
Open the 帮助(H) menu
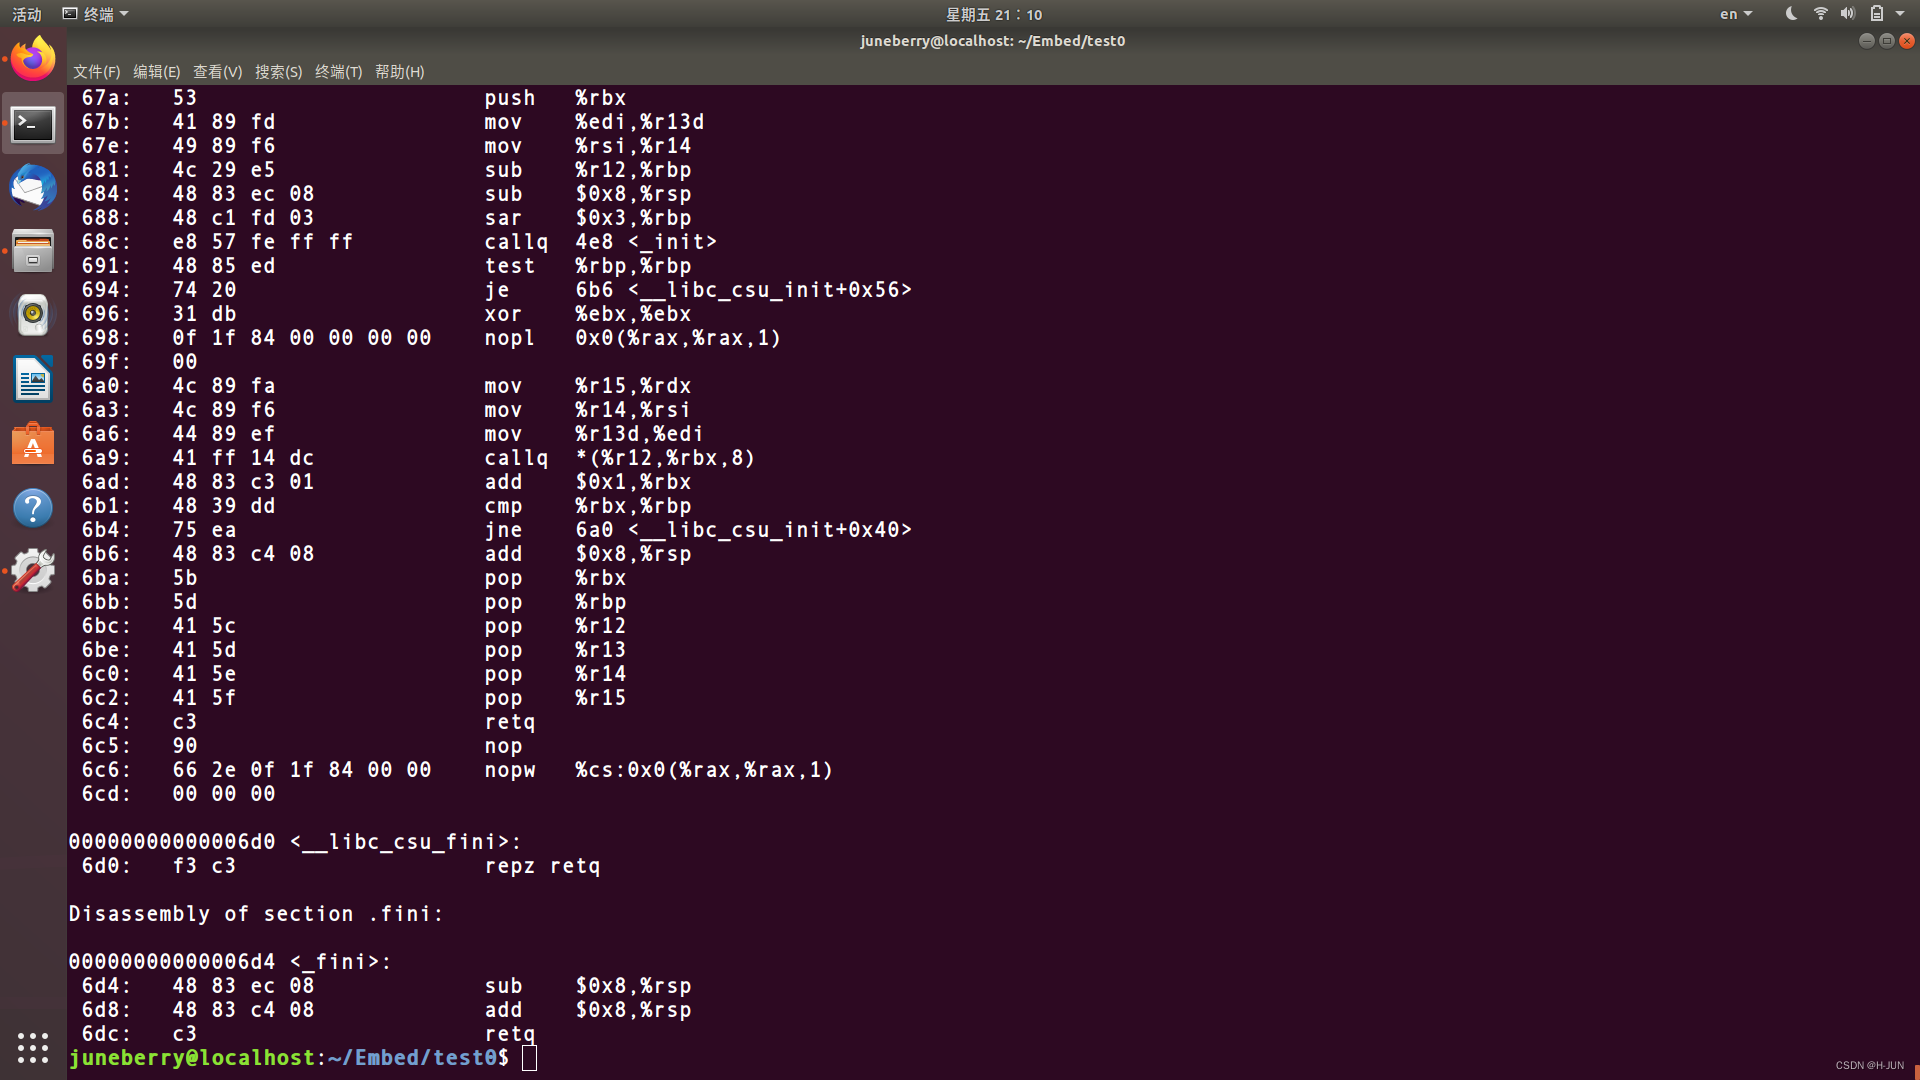tap(399, 72)
